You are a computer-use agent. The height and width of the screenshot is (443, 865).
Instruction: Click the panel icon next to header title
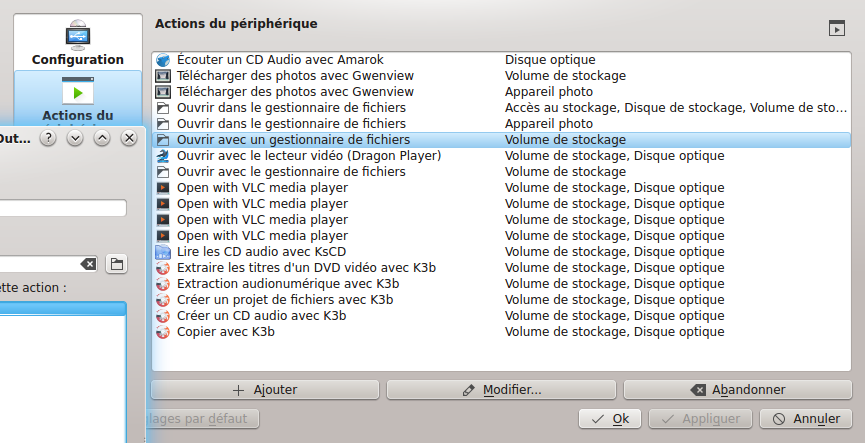837,29
